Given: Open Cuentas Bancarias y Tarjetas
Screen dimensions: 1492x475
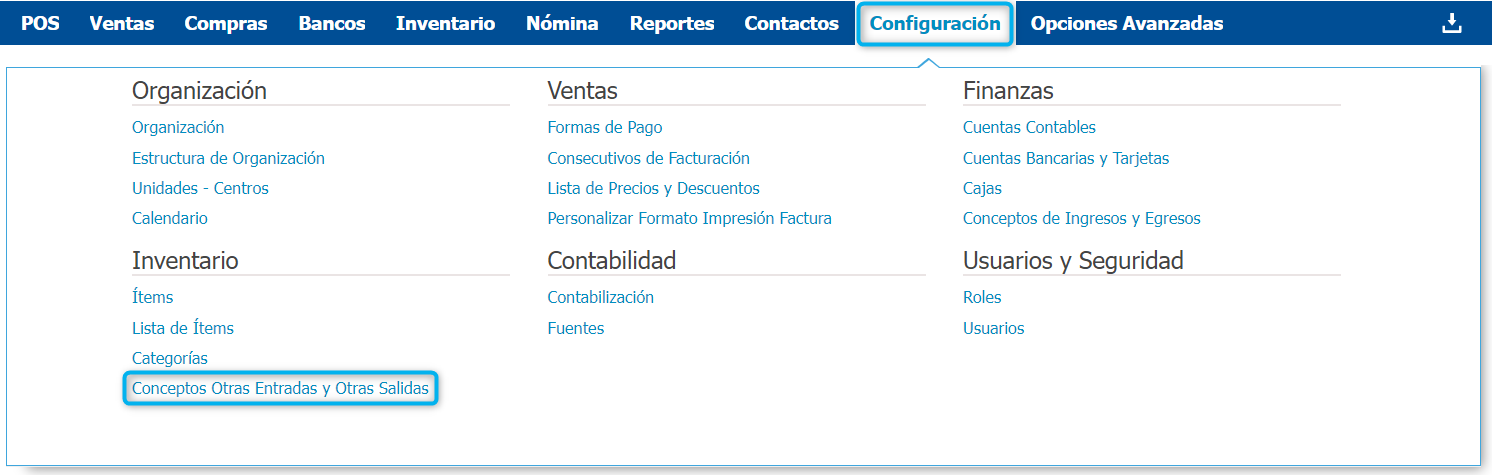Looking at the screenshot, I should [1066, 158].
